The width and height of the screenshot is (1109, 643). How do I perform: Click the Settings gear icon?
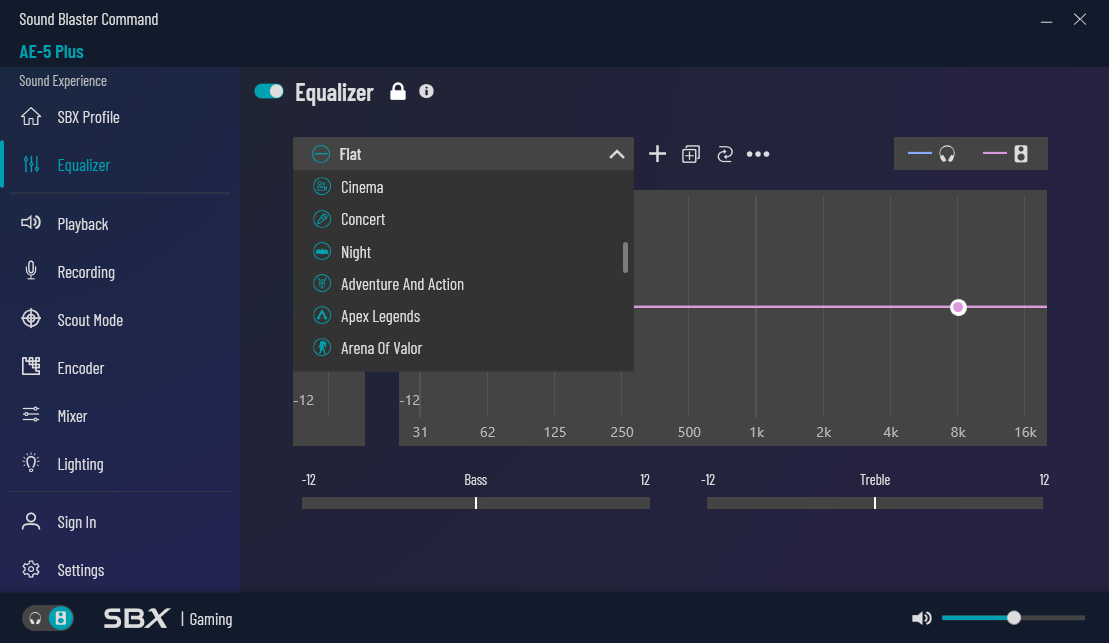[31, 569]
